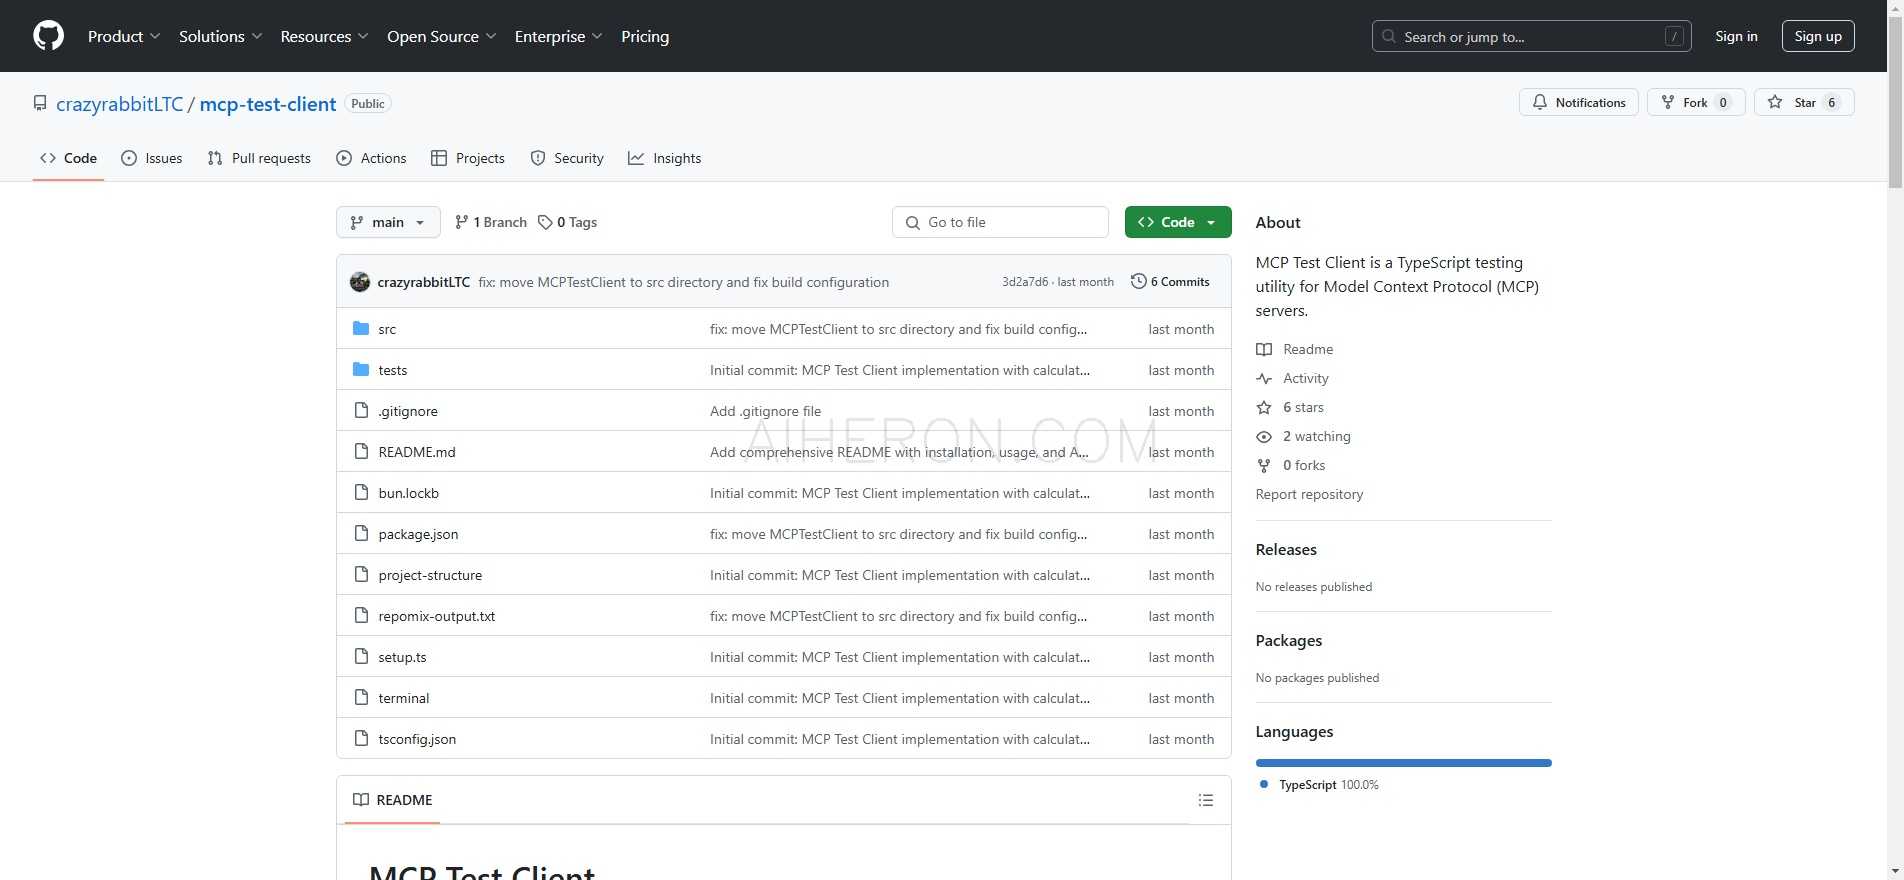Open the .gitignore file
The height and width of the screenshot is (880, 1904).
(408, 411)
